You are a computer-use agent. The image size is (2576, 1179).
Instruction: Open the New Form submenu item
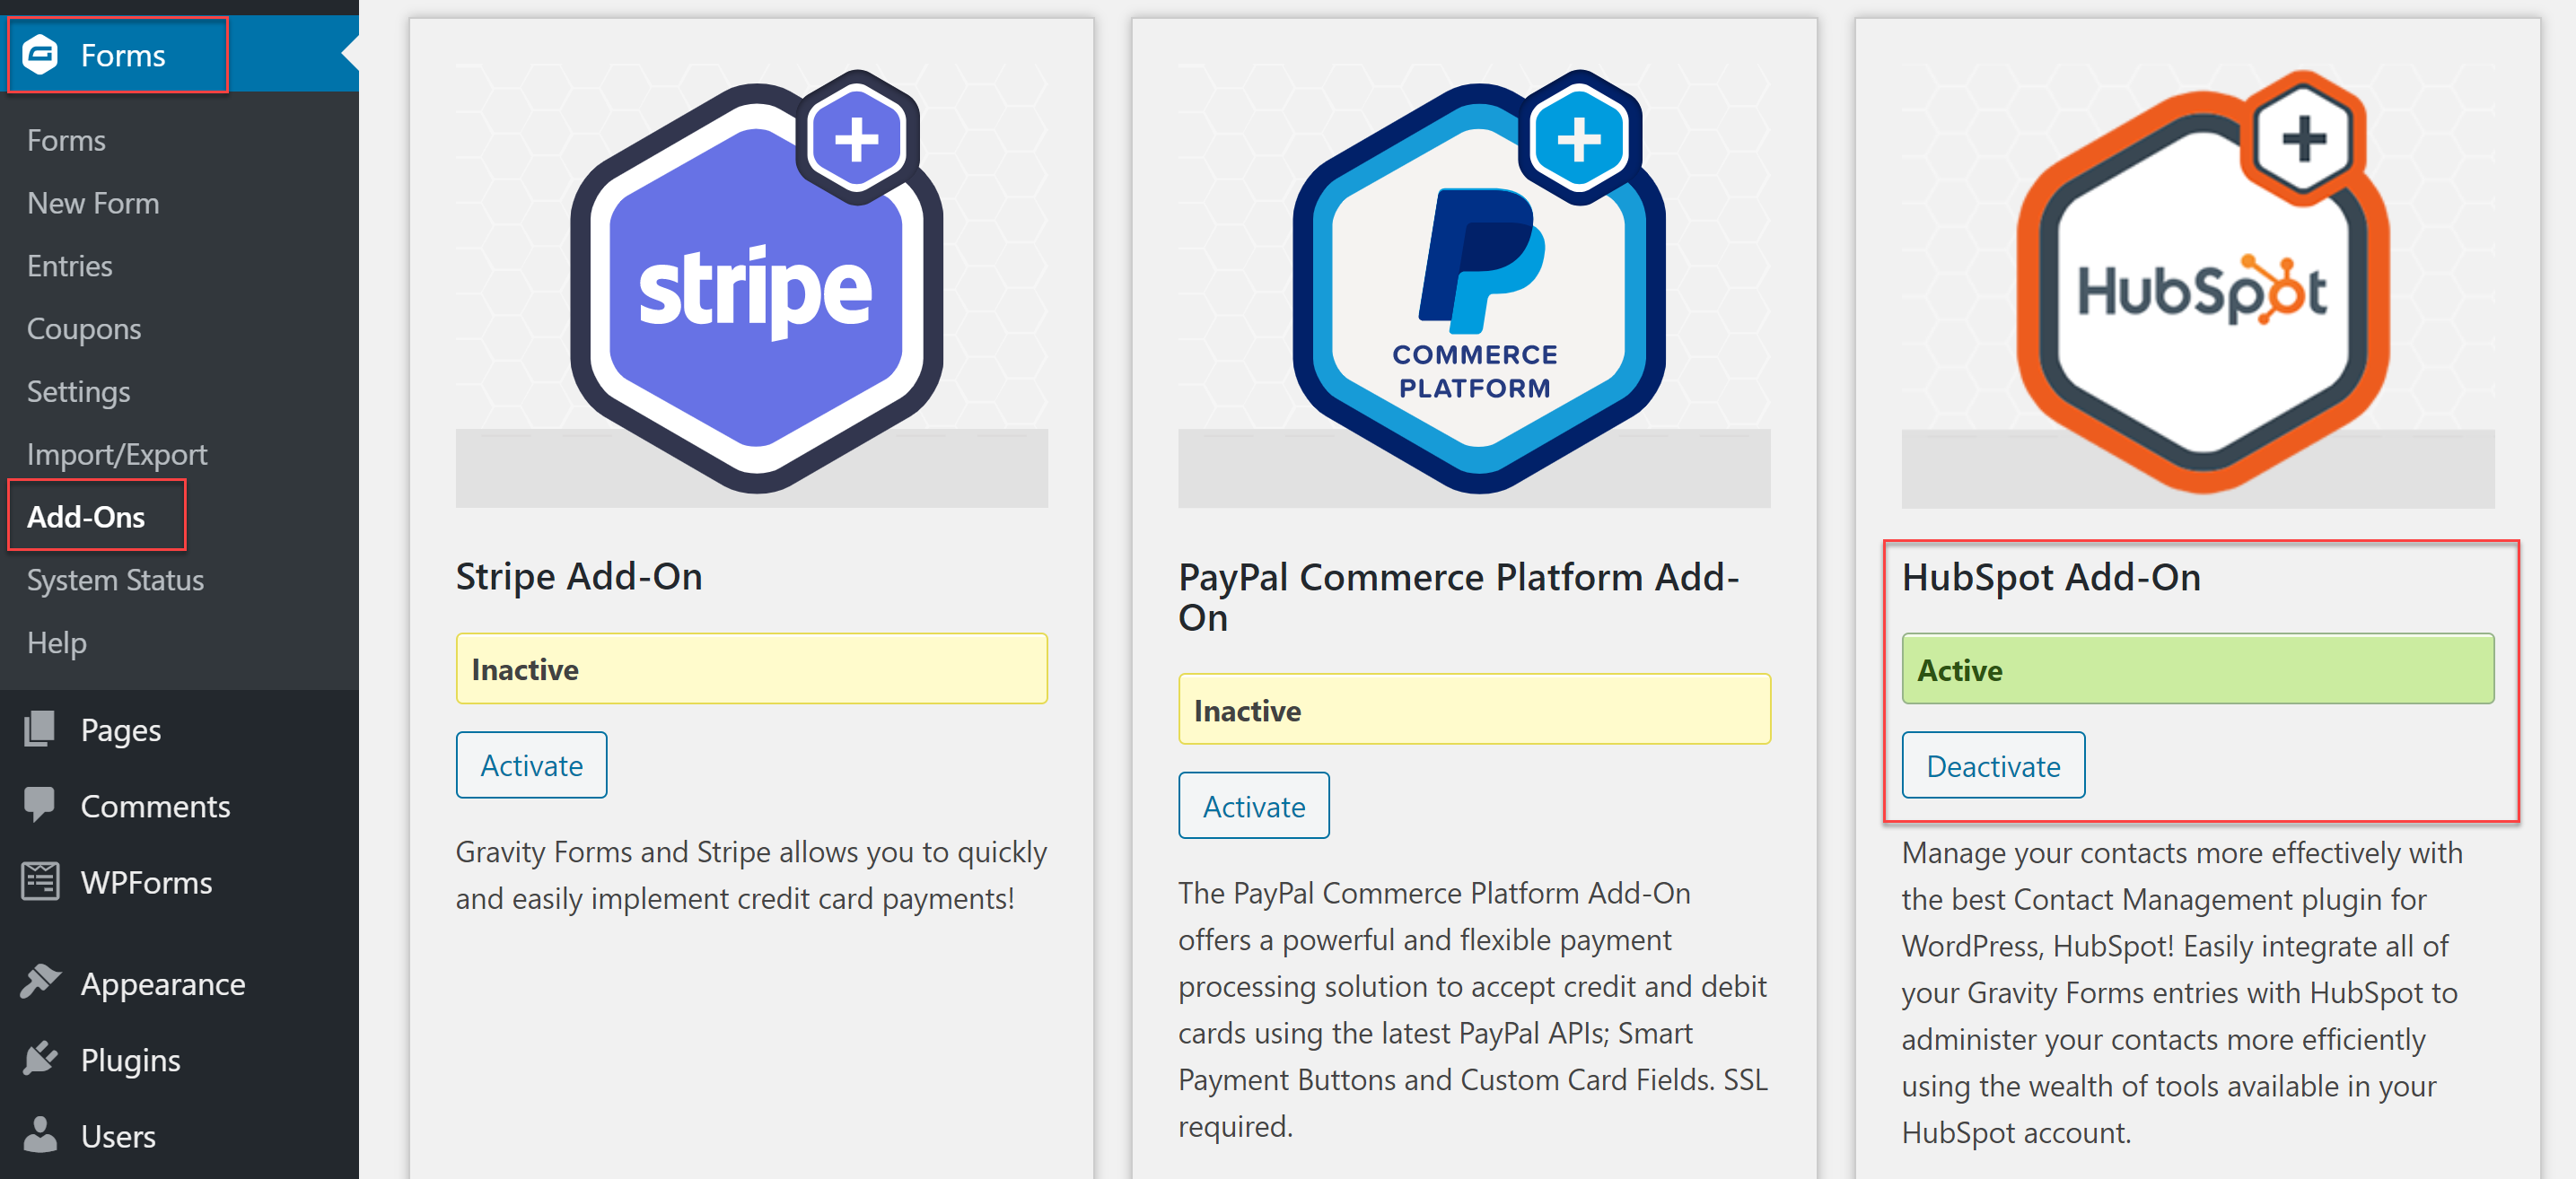(93, 203)
